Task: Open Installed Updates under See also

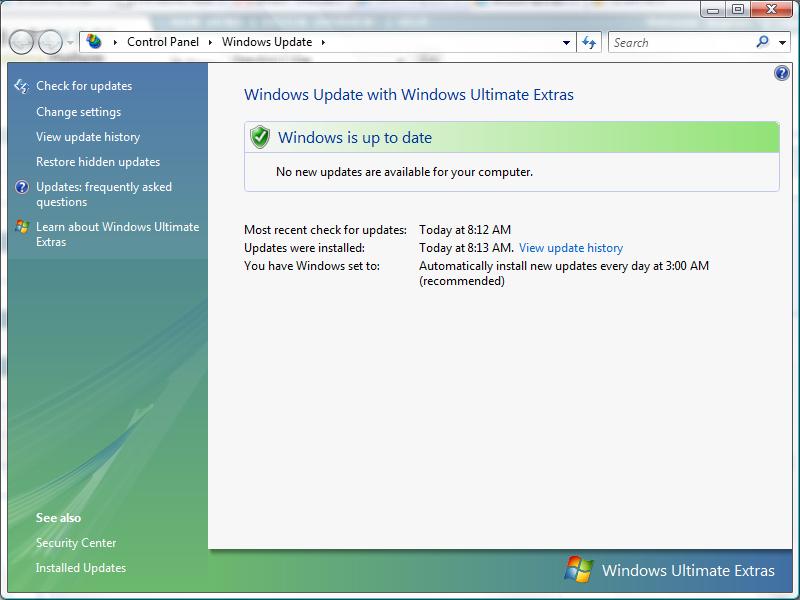Action: (81, 568)
